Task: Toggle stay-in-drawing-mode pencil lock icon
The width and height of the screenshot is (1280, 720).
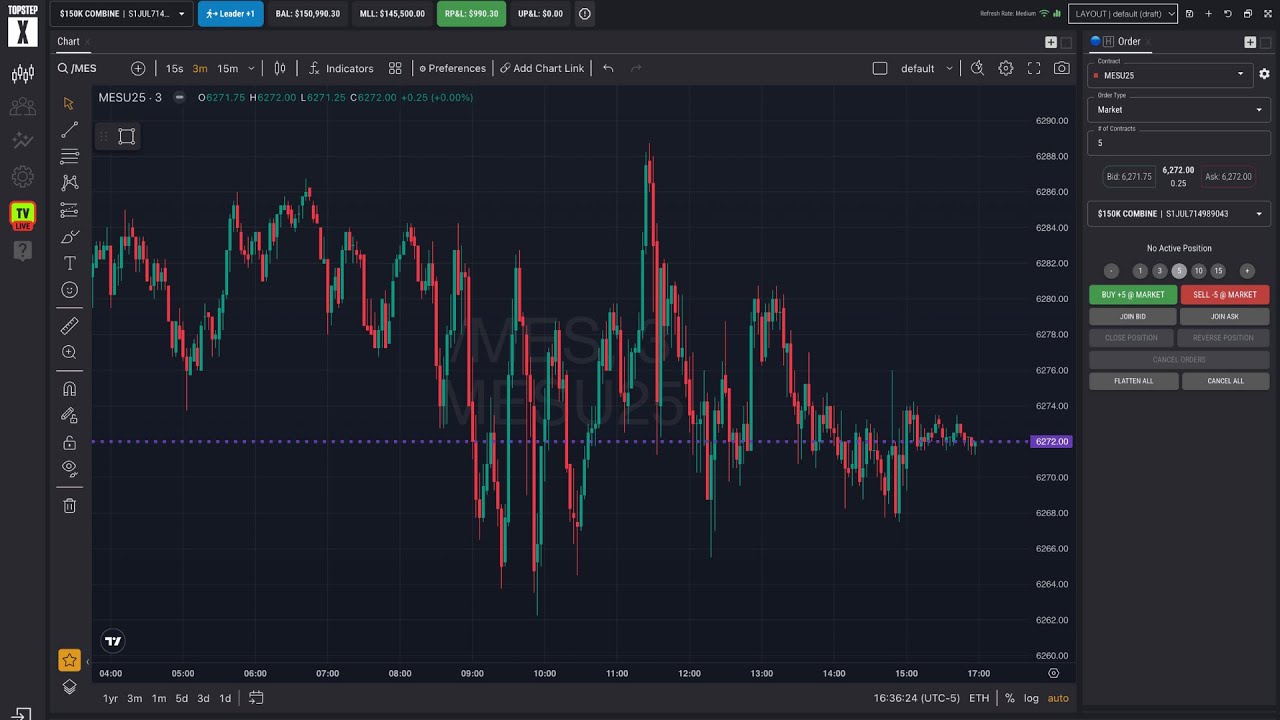Action: coord(69,415)
